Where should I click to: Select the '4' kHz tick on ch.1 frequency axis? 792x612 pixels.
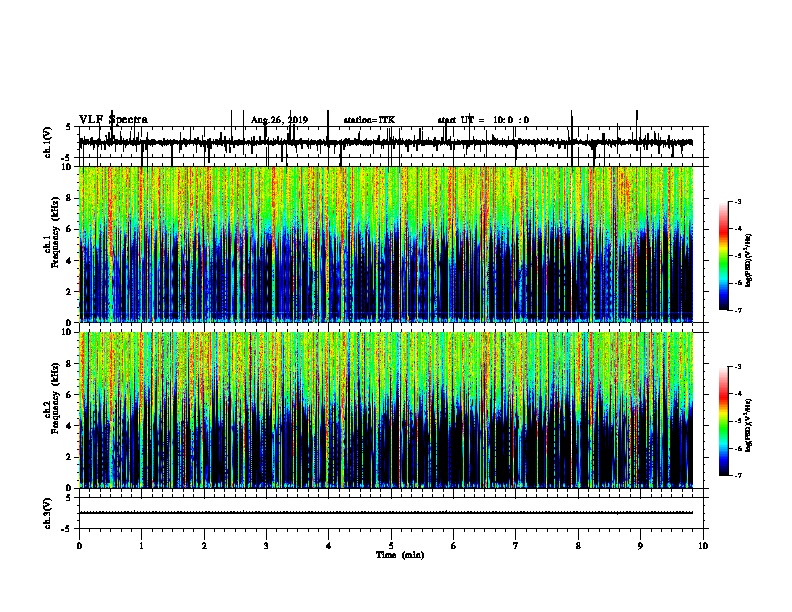point(69,261)
